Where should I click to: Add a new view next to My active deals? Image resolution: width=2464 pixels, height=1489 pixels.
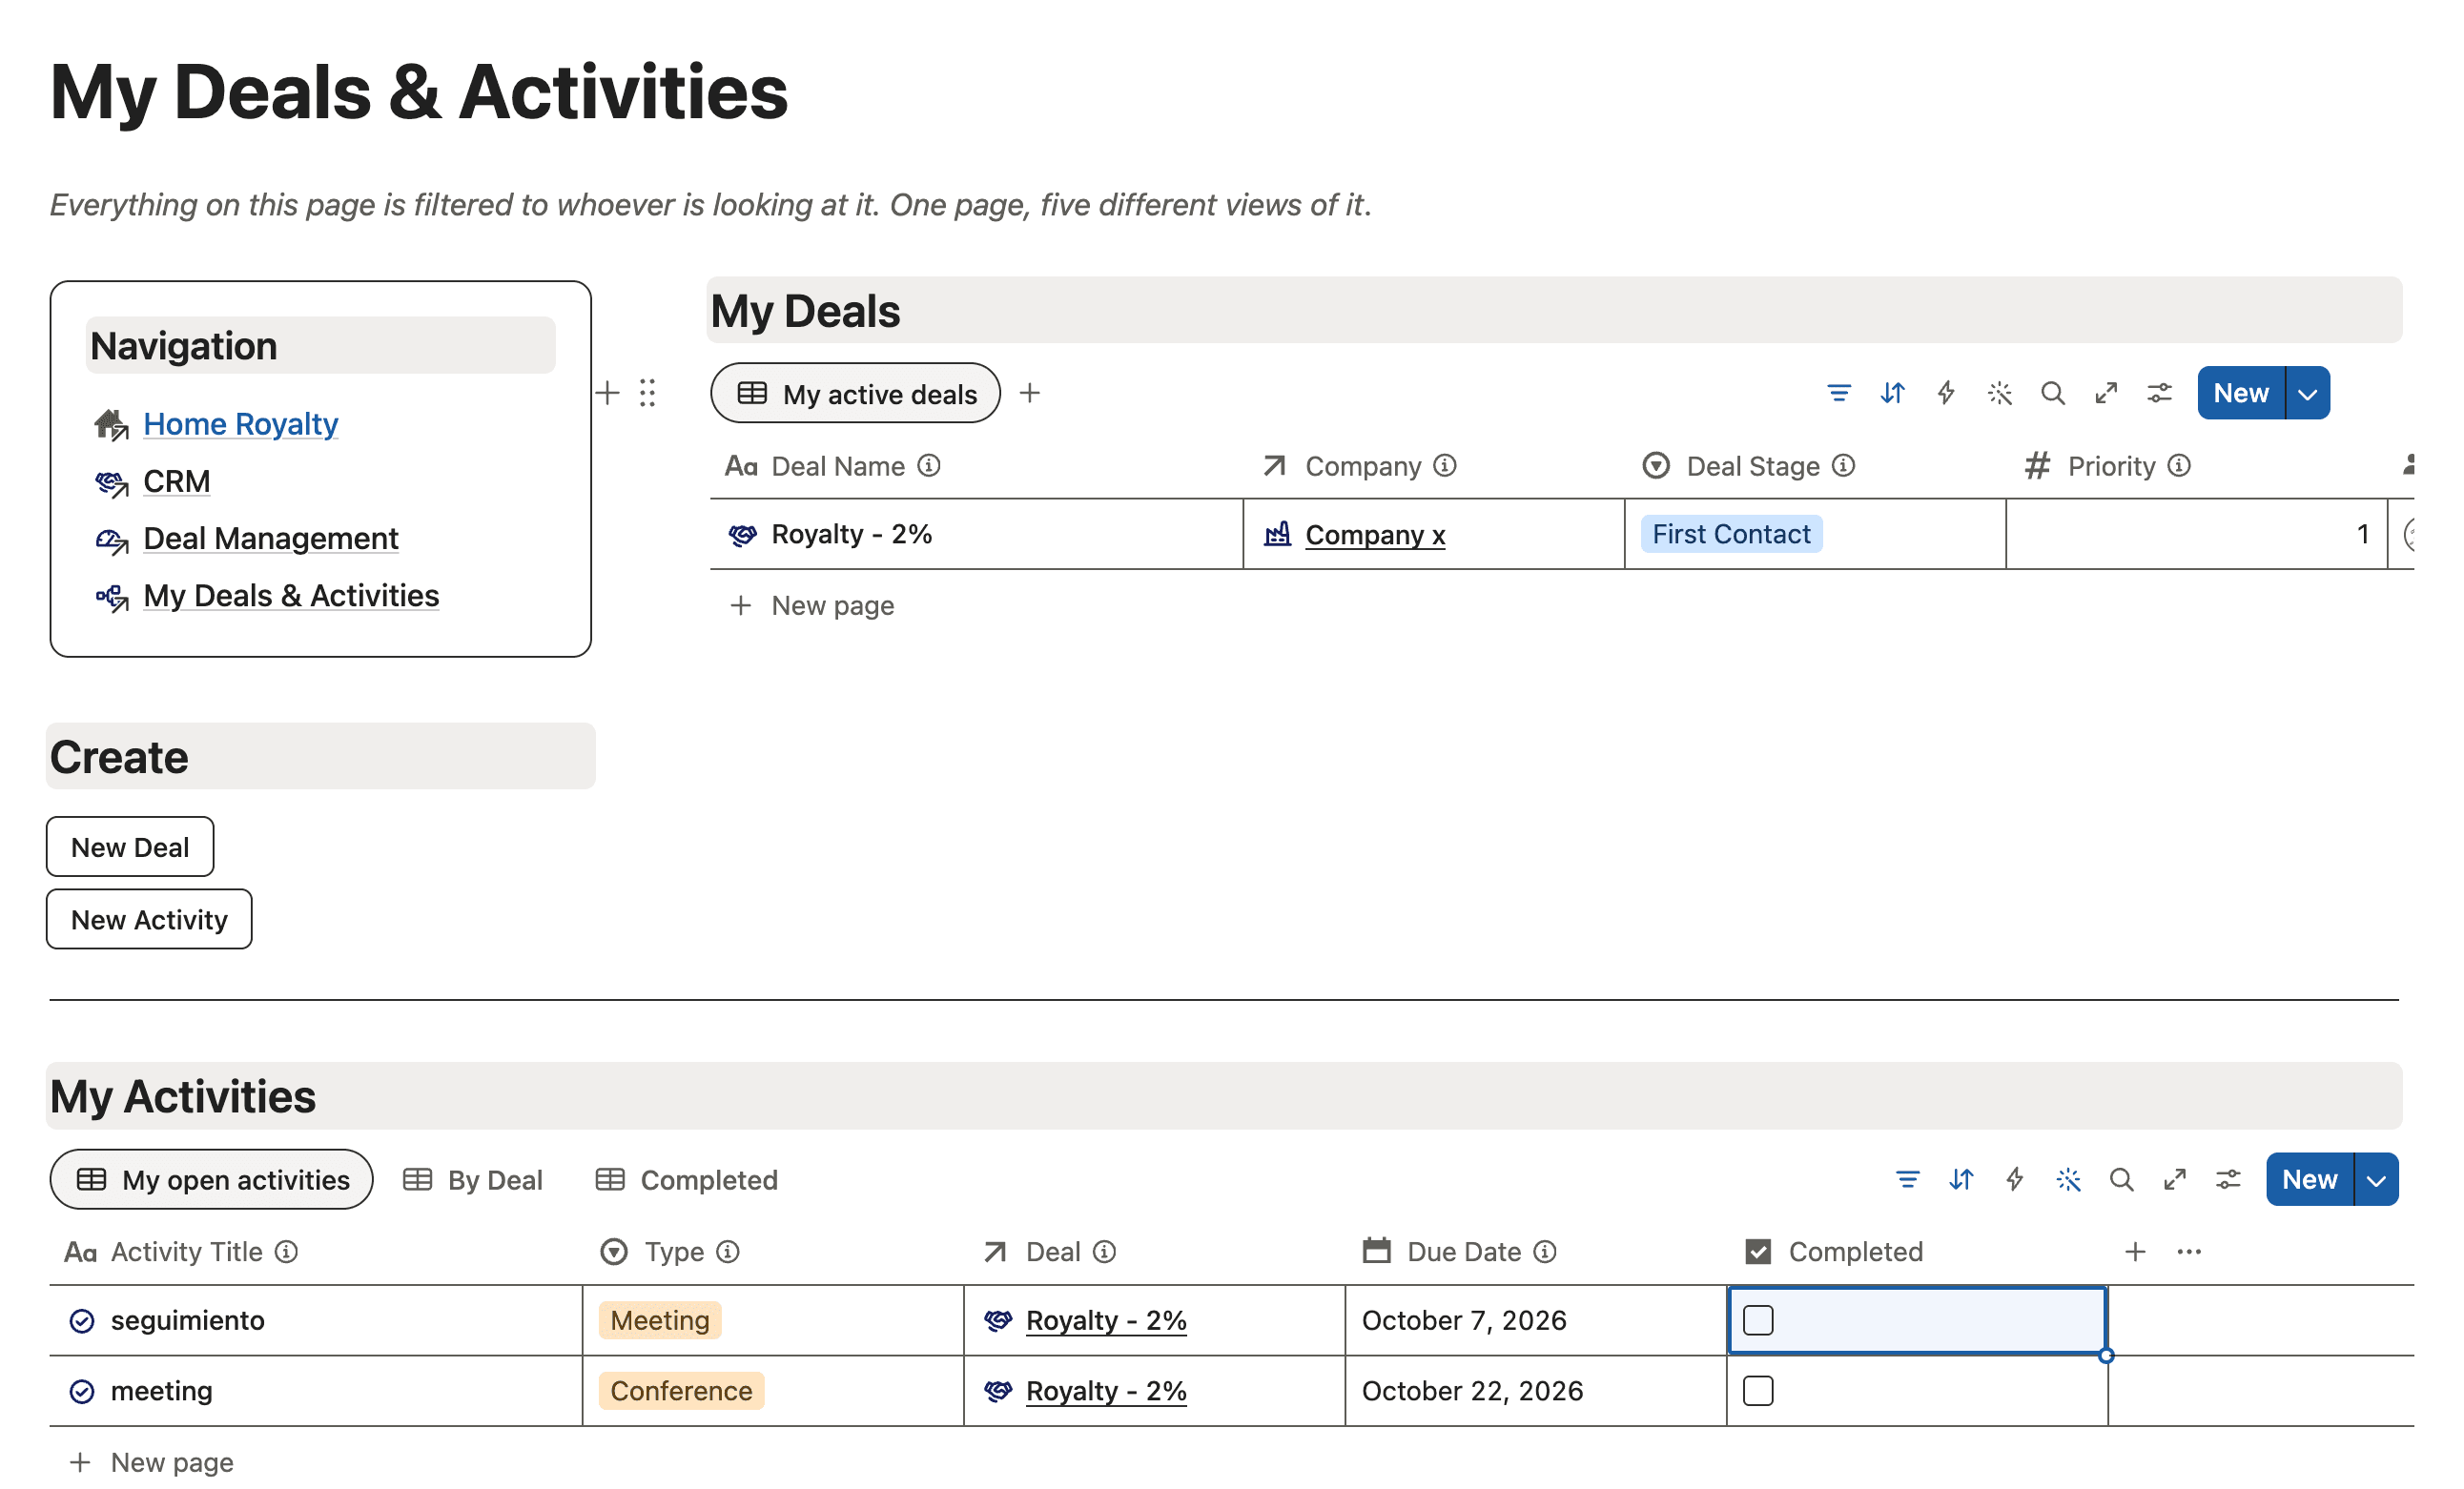pos(1030,393)
